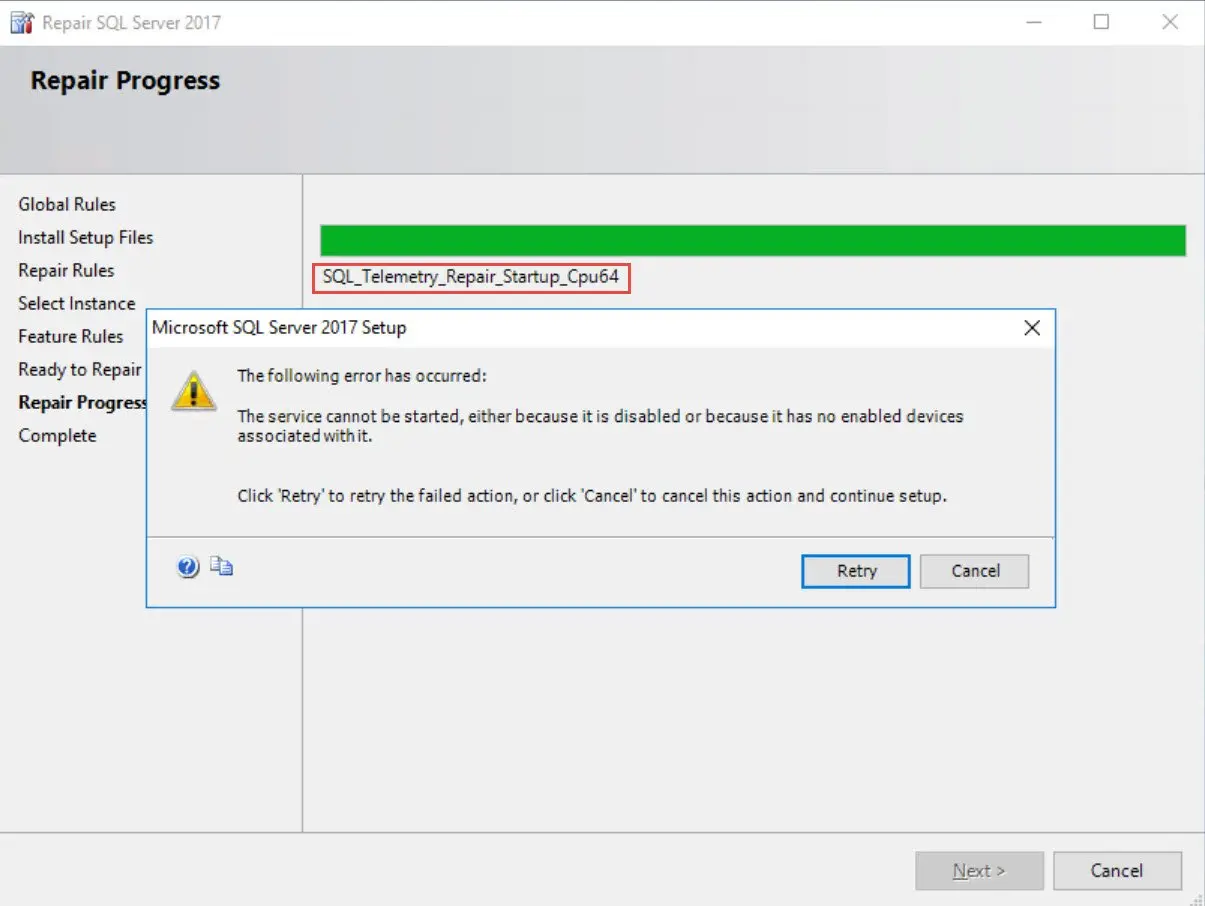Image resolution: width=1205 pixels, height=906 pixels.
Task: Select the Ready to Repair step
Action: (x=80, y=369)
